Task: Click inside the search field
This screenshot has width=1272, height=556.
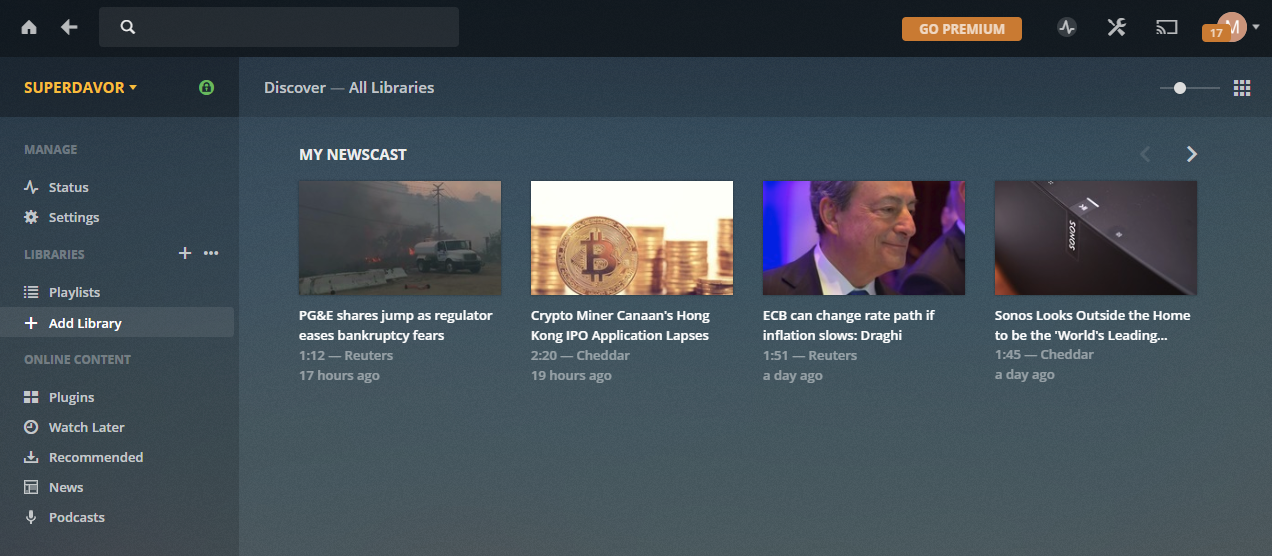Action: (279, 27)
